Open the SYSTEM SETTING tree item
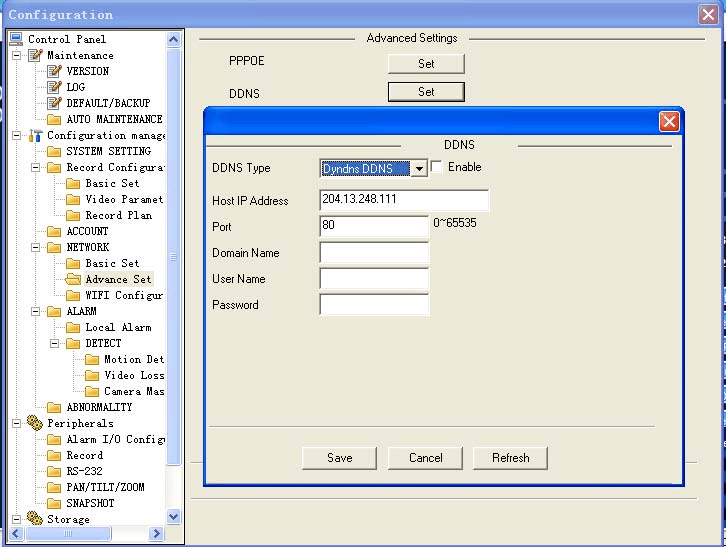 pos(108,151)
